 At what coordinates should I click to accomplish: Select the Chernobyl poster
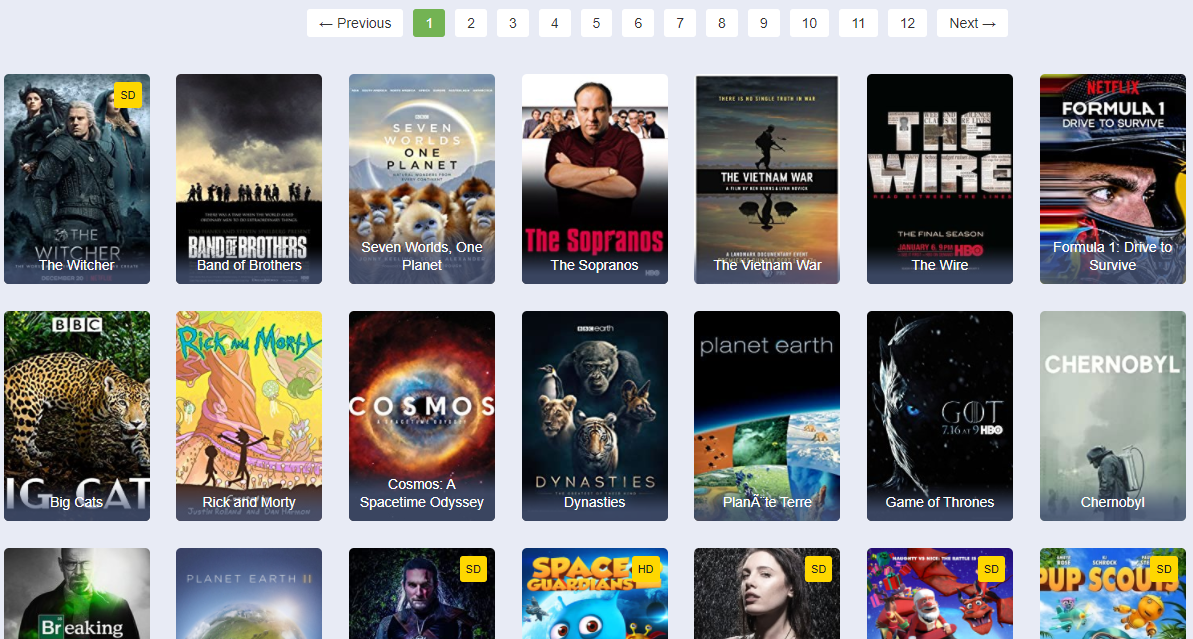point(1113,415)
